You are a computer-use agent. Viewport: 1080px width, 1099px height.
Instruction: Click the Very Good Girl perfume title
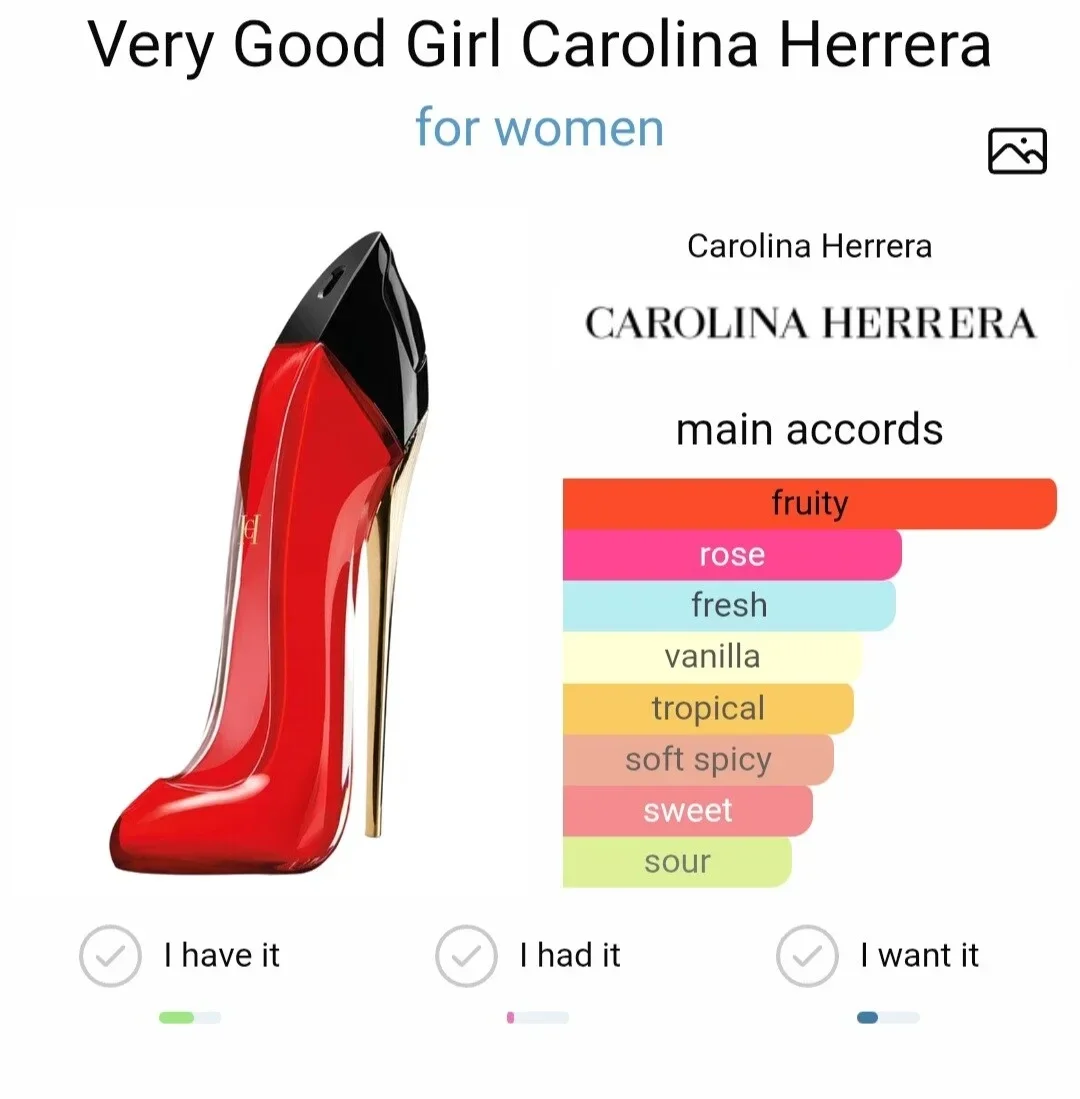click(539, 46)
